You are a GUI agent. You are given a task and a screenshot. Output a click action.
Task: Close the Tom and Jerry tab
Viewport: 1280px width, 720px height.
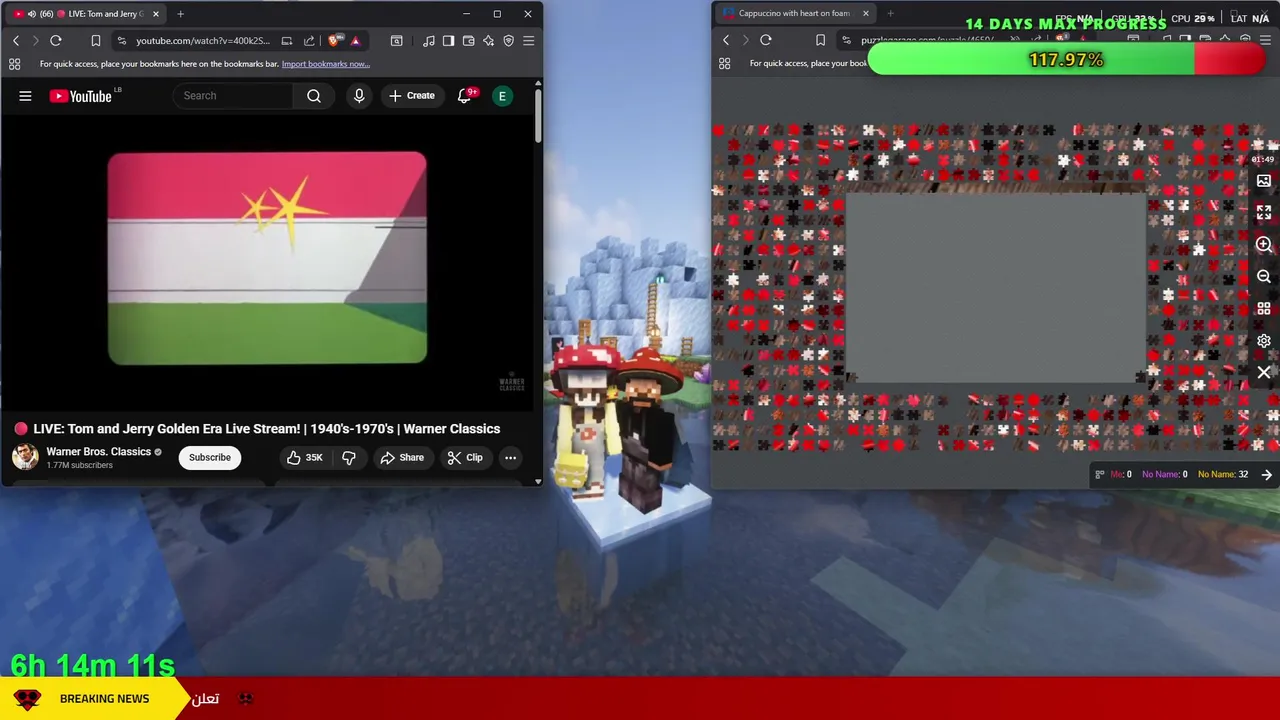coord(155,14)
